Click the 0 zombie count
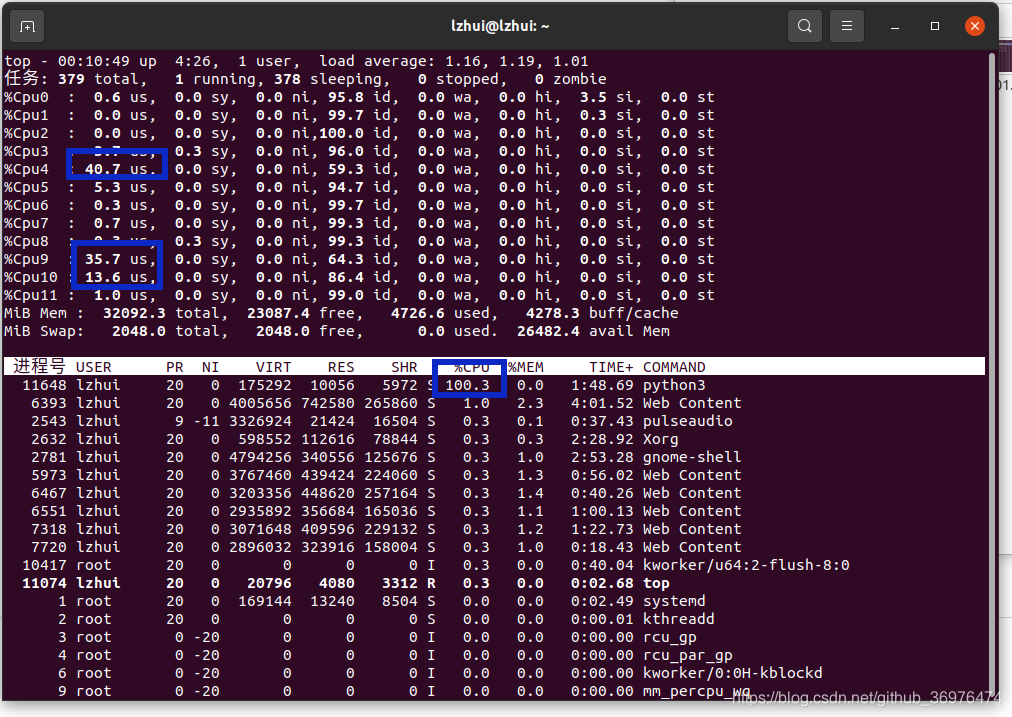The height and width of the screenshot is (717, 1012). point(539,79)
